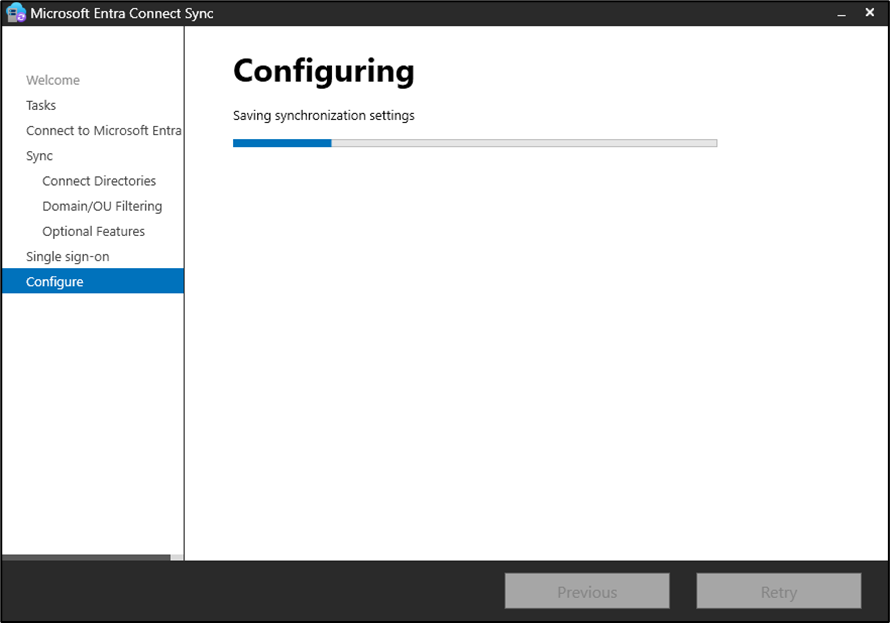Navigate to Domain/OU Filtering
890x623 pixels.
coord(102,206)
